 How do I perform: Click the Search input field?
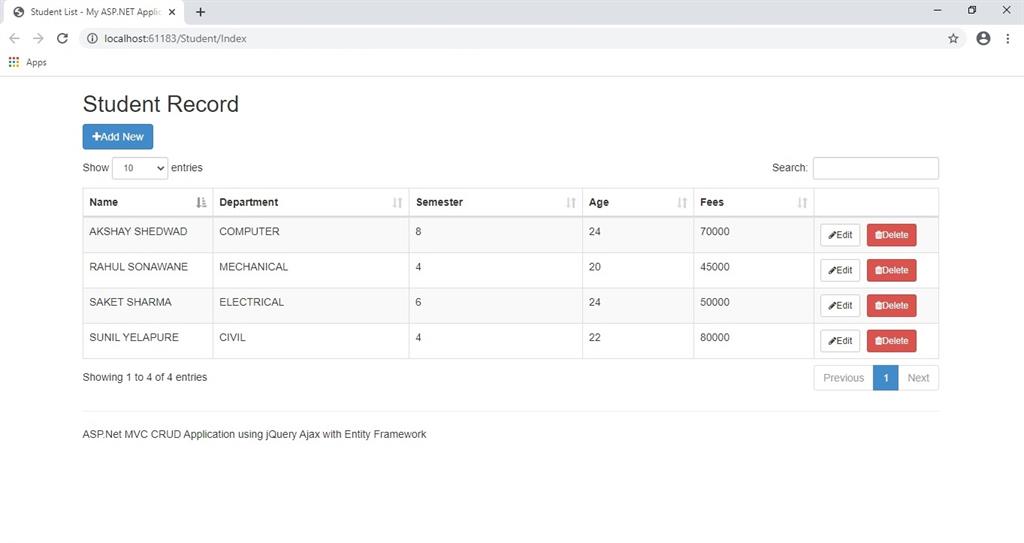point(875,168)
